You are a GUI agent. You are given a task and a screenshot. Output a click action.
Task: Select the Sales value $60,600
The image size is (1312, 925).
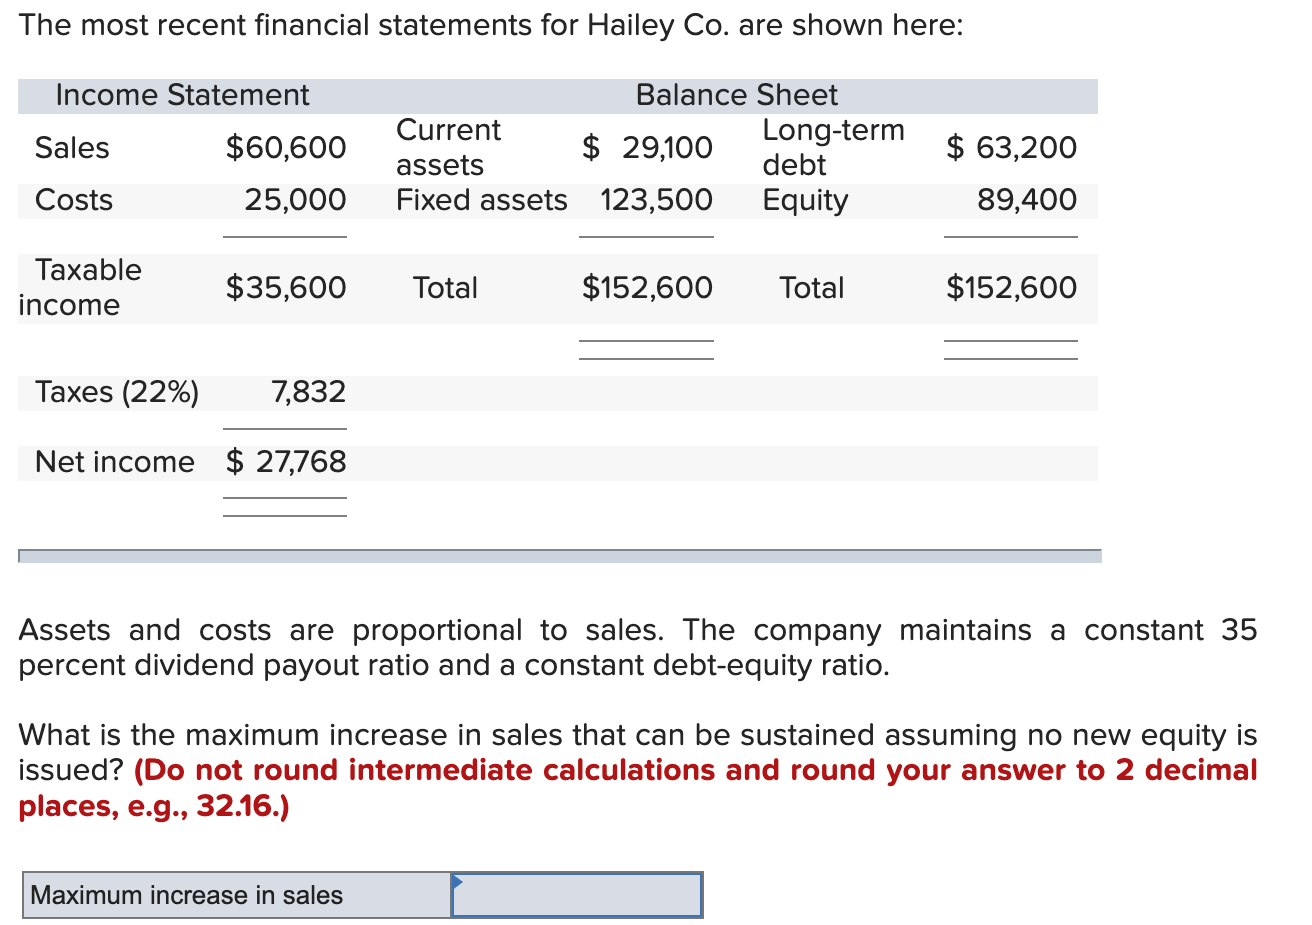(x=286, y=148)
